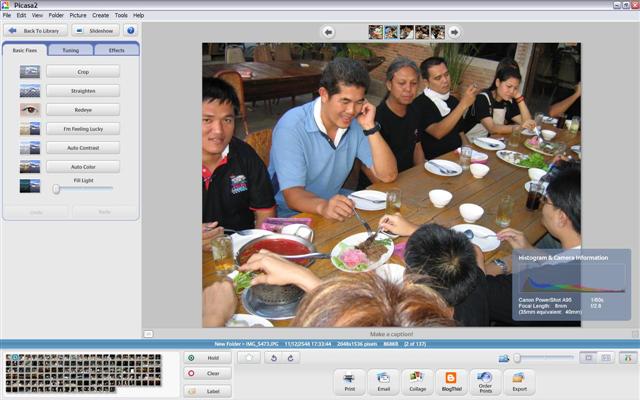Viewport: 640px width, 400px height.
Task: Create a Collage from the photo
Action: coord(417,381)
